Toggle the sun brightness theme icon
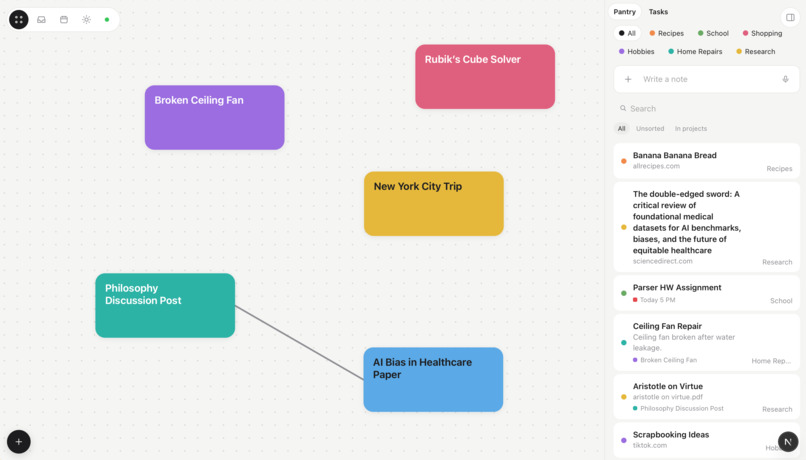Viewport: 806px width, 460px height. click(86, 20)
